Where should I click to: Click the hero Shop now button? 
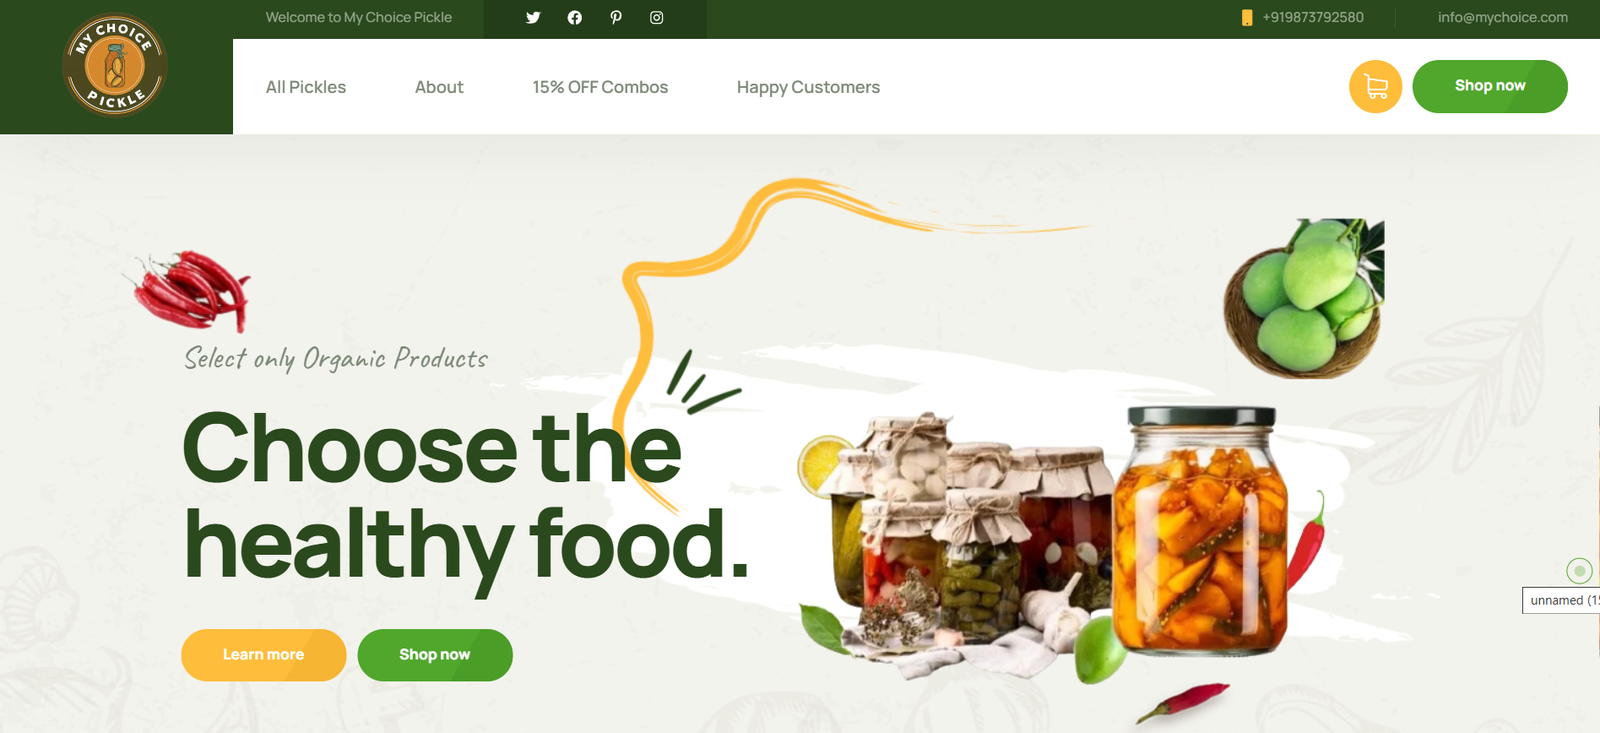(x=435, y=655)
